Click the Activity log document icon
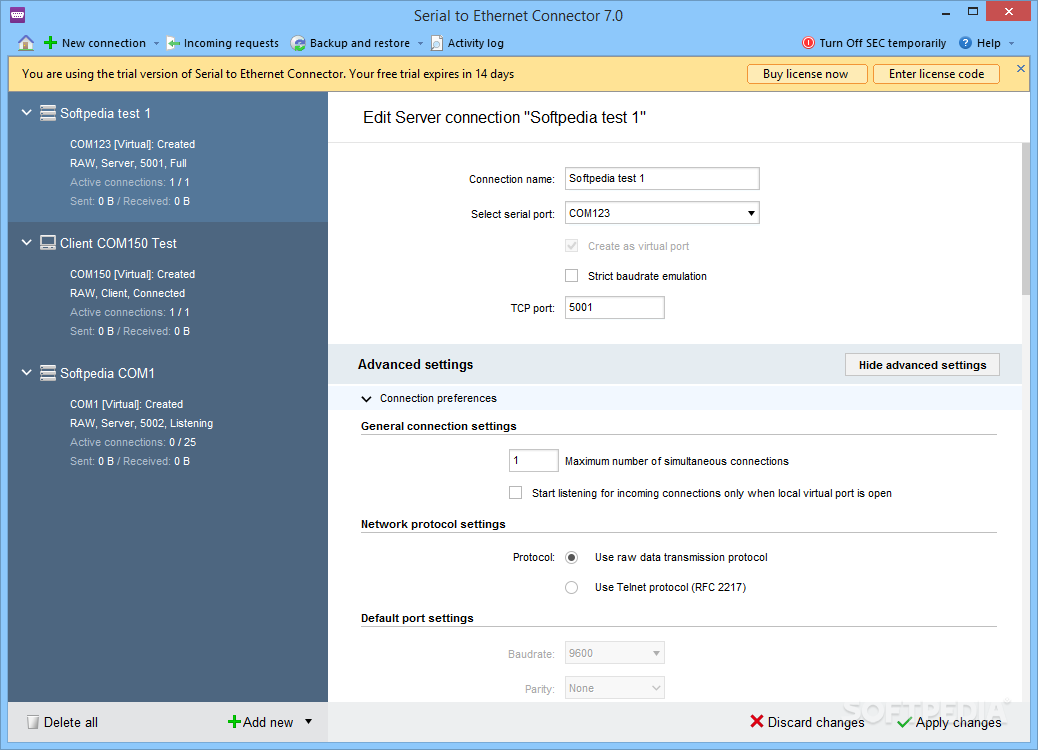1038x750 pixels. [x=437, y=44]
